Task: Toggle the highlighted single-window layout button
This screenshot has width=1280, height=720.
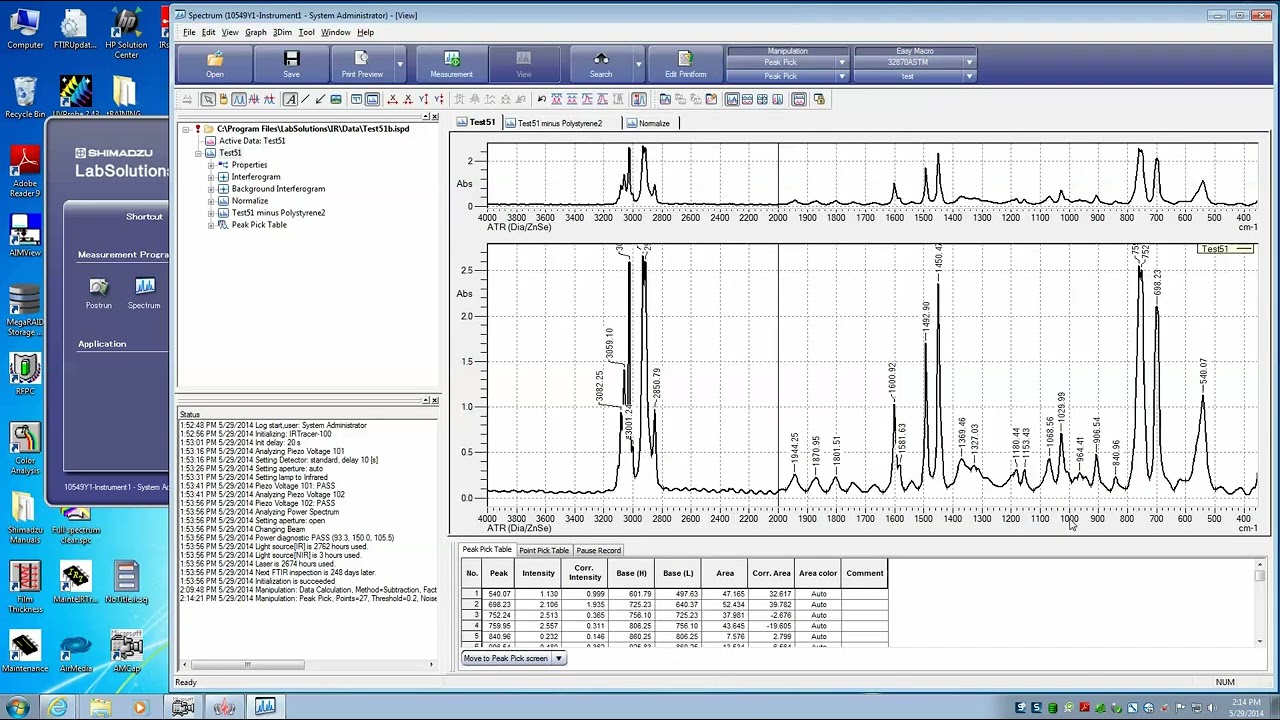Action: click(x=732, y=99)
